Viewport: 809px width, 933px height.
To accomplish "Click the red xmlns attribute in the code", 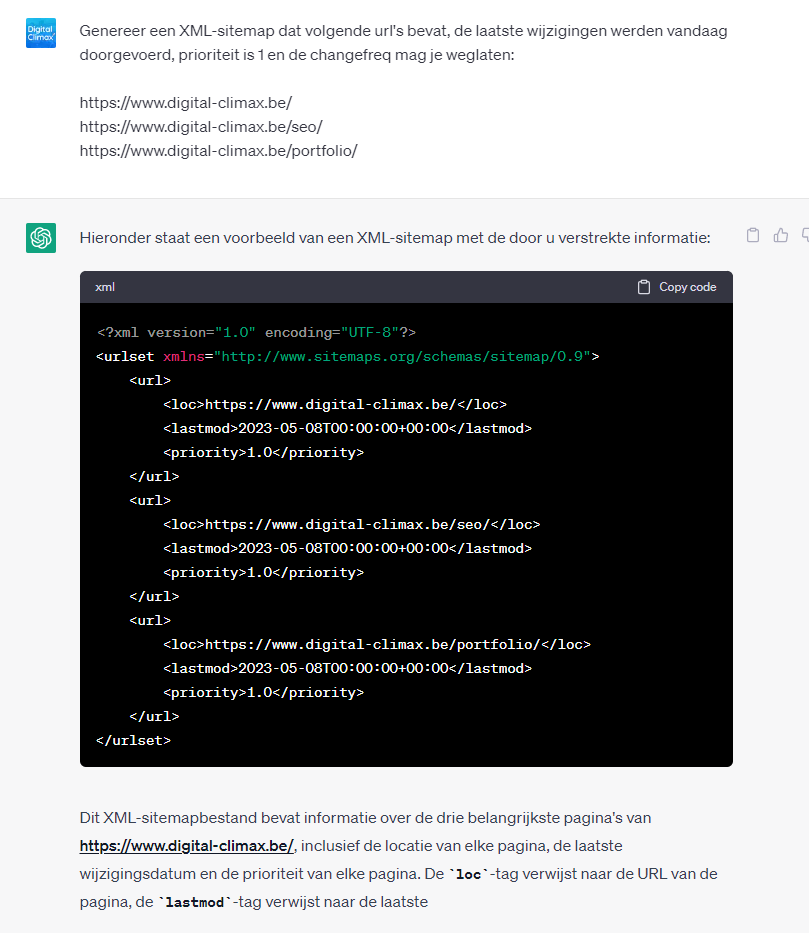I will pos(184,356).
